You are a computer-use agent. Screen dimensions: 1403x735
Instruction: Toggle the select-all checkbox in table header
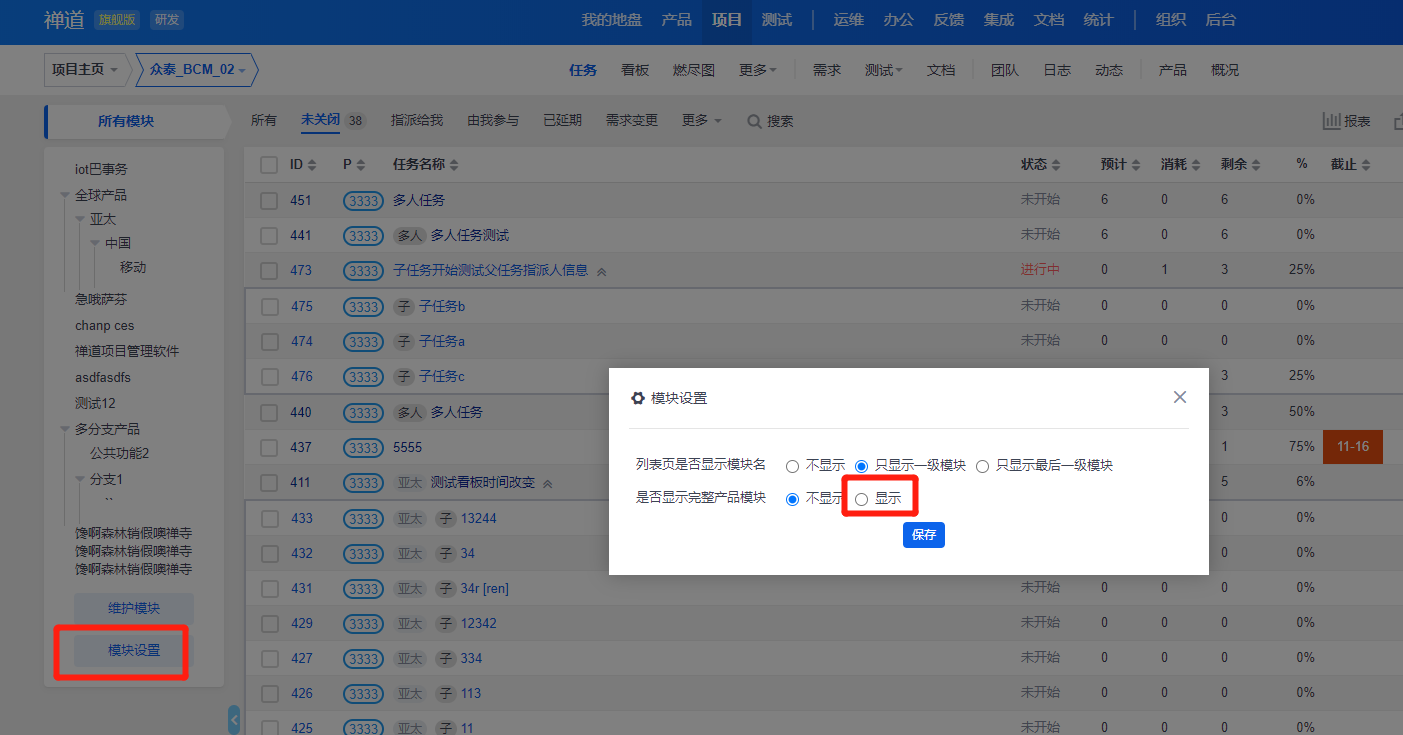[x=269, y=165]
